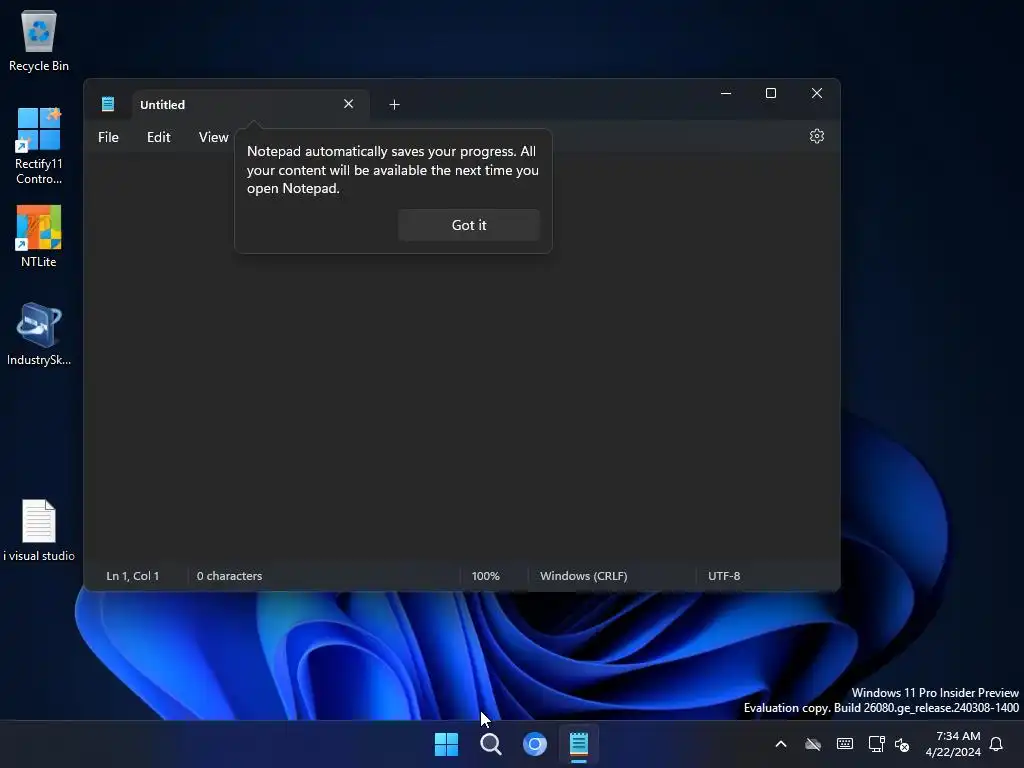This screenshot has width=1024, height=768.
Task: Open the Edit menu
Action: coord(159,137)
